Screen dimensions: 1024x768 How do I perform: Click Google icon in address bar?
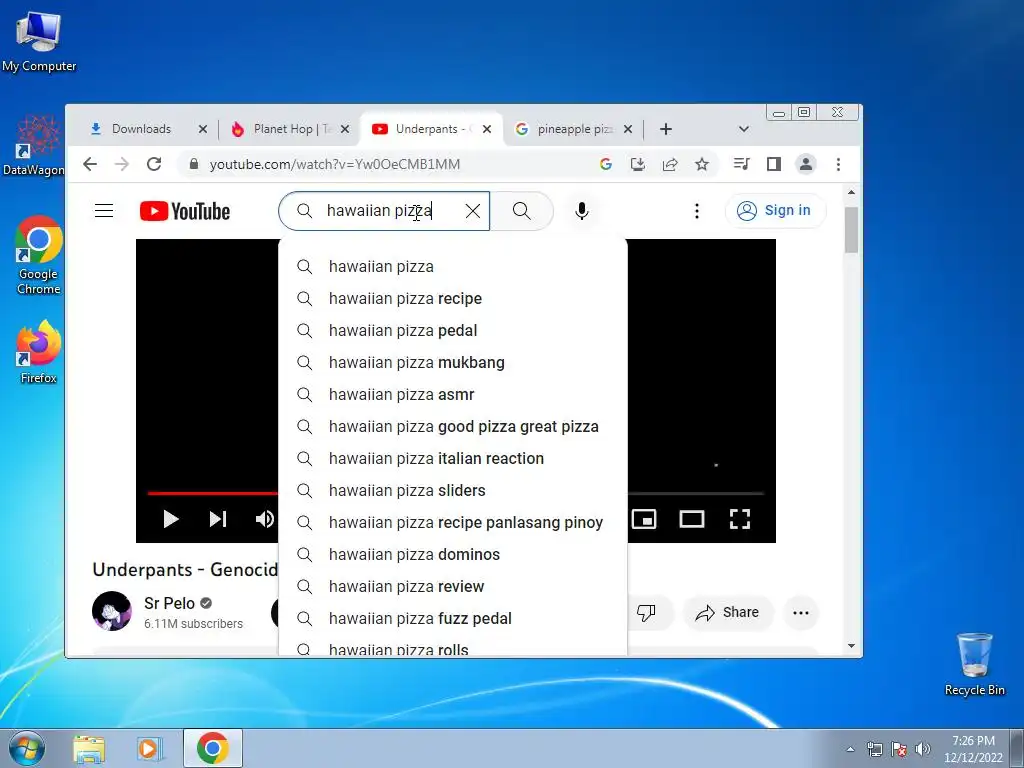pos(606,164)
